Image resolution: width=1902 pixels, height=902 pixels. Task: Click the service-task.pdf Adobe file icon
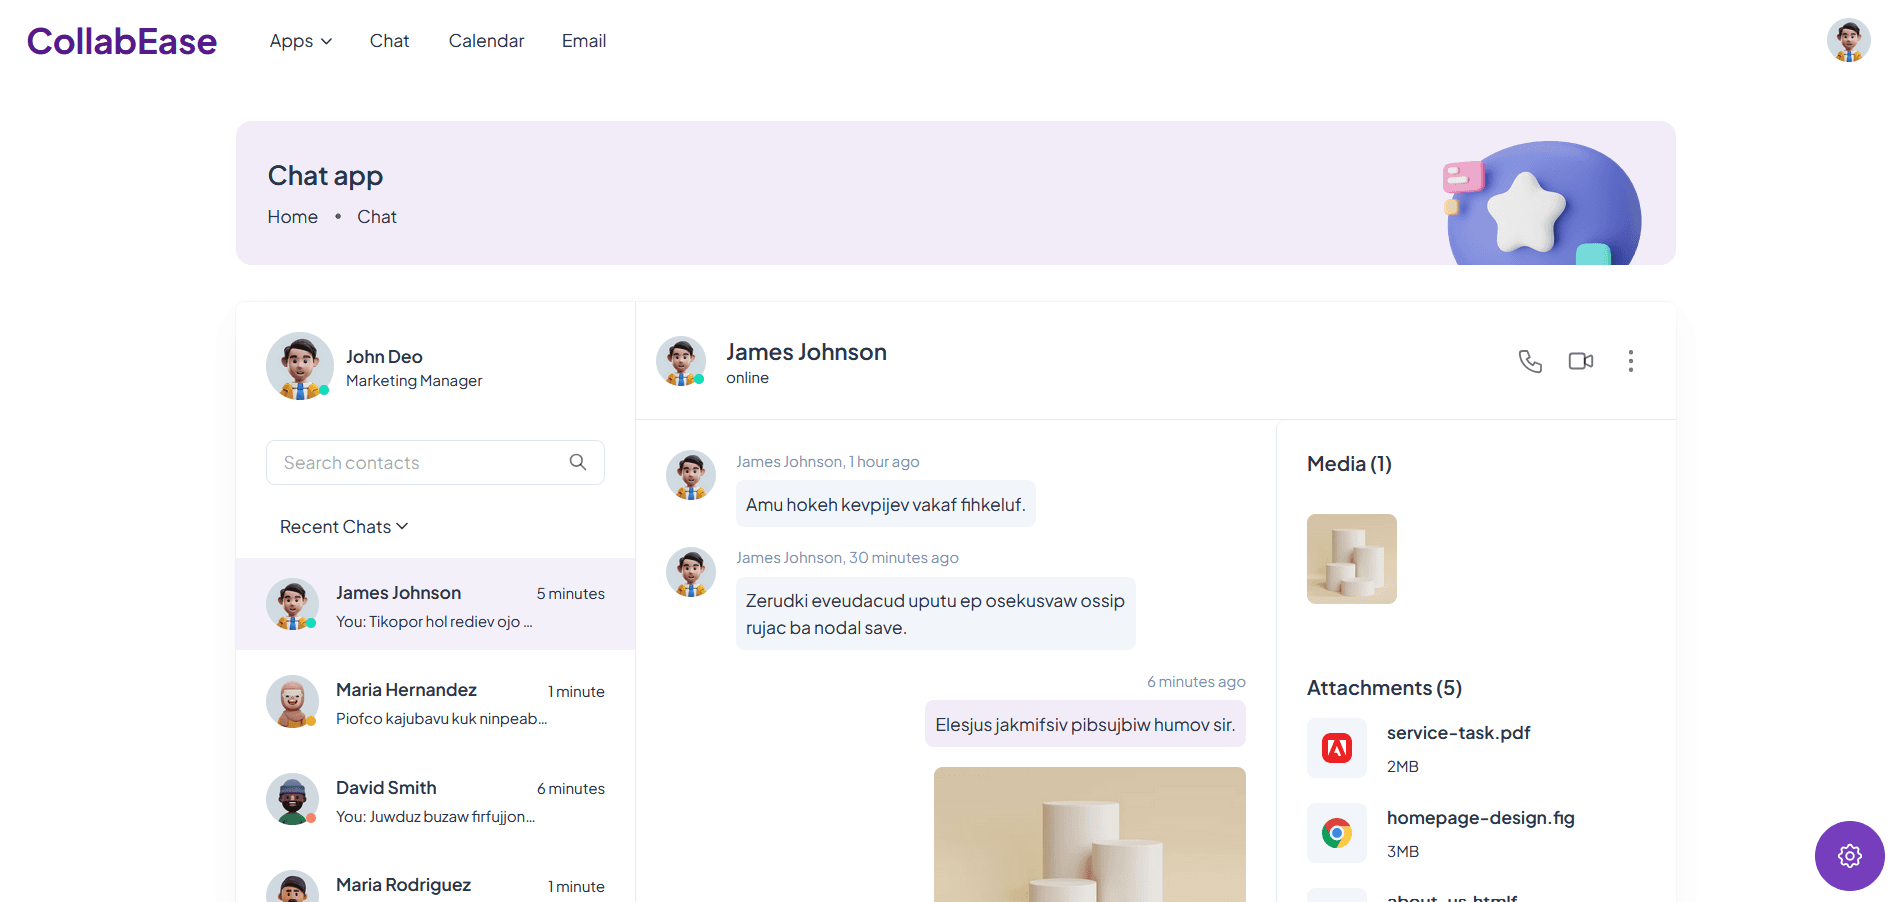[1336, 748]
